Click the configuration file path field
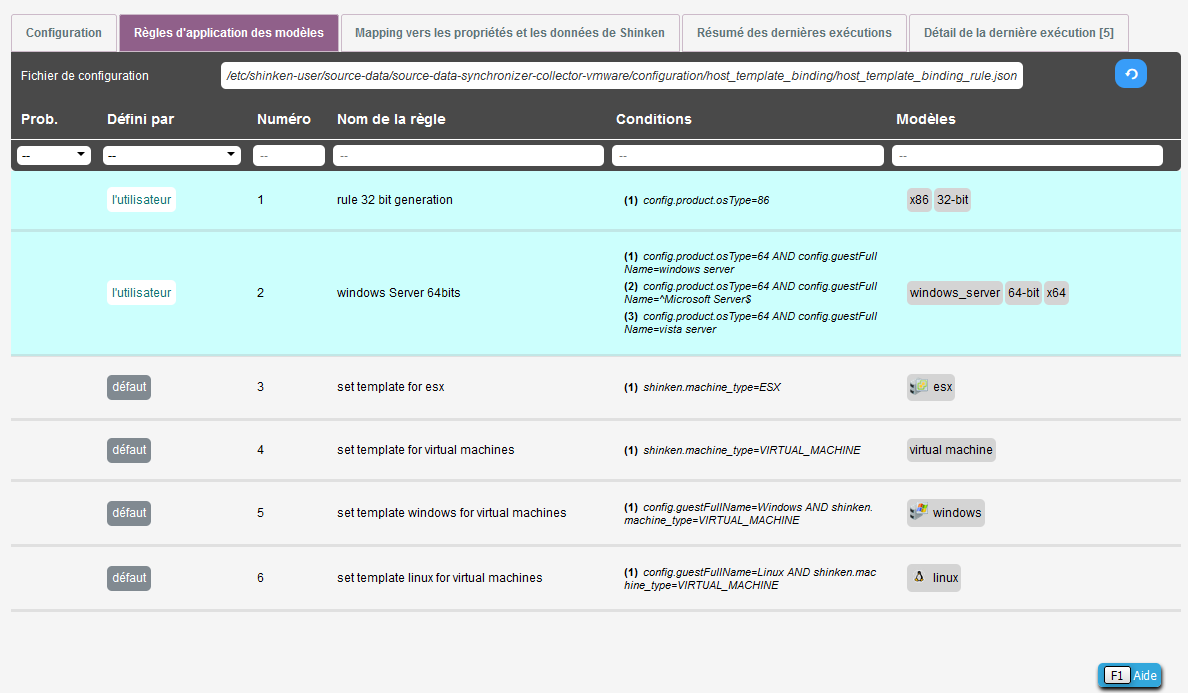This screenshot has height=693, width=1188. 621,76
